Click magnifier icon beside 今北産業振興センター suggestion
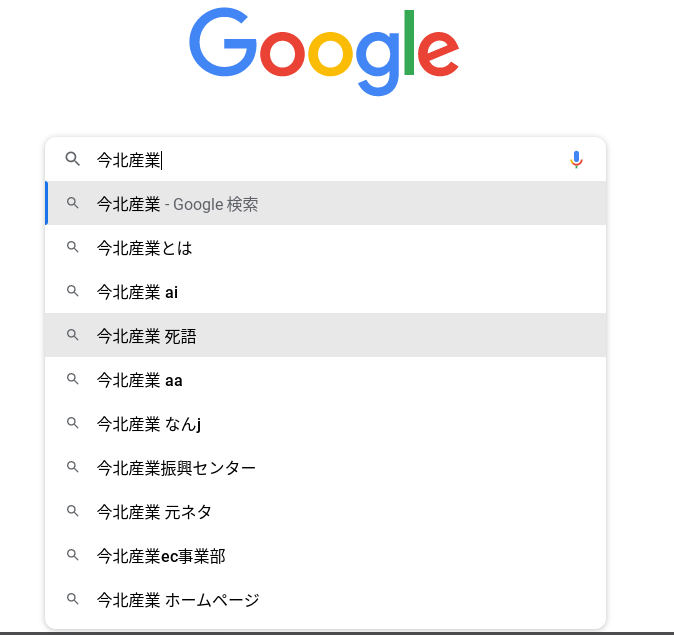The height and width of the screenshot is (635, 674). (x=72, y=468)
